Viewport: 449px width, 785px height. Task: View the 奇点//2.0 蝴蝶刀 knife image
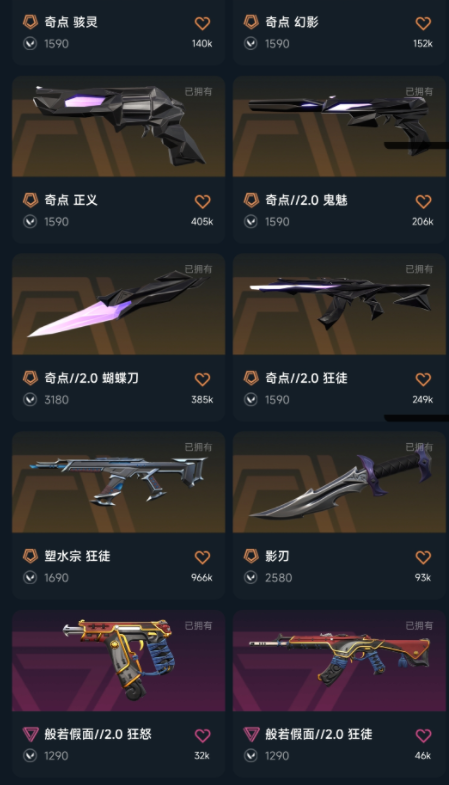pyautogui.click(x=119, y=304)
